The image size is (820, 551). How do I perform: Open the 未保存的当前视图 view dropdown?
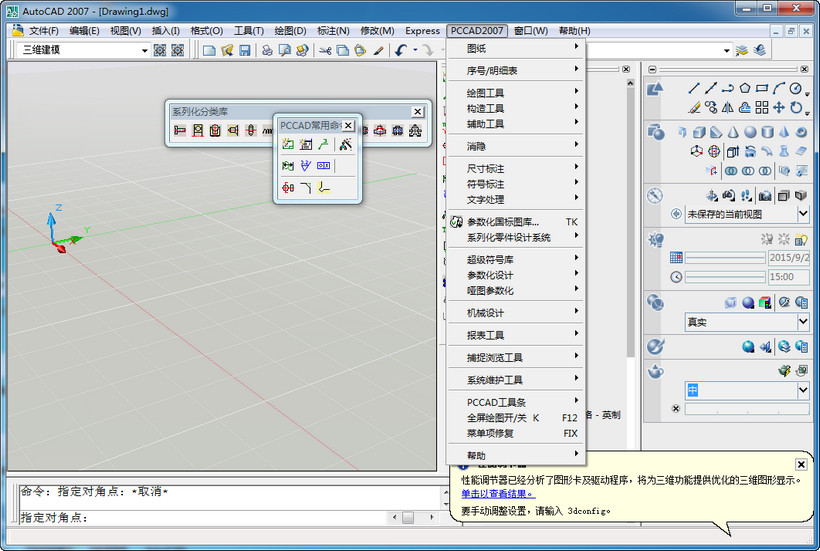pos(802,214)
